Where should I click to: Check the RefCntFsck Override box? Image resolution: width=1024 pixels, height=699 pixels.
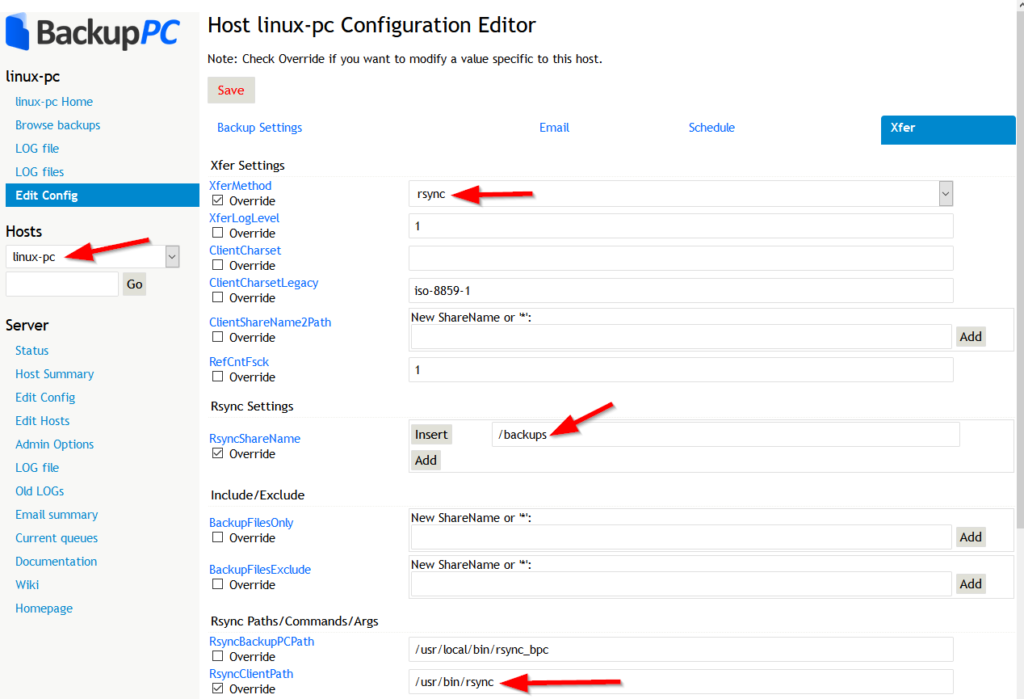click(217, 377)
